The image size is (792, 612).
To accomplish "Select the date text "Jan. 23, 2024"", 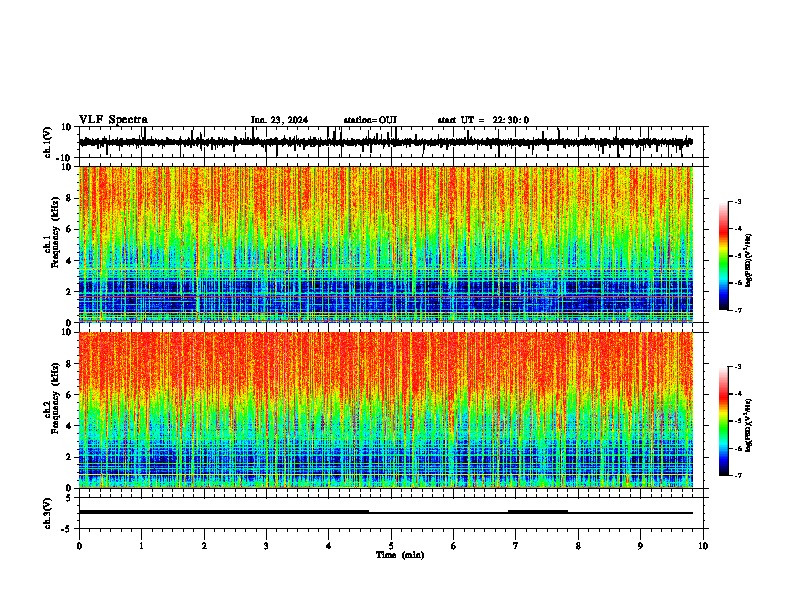I will coord(279,120).
